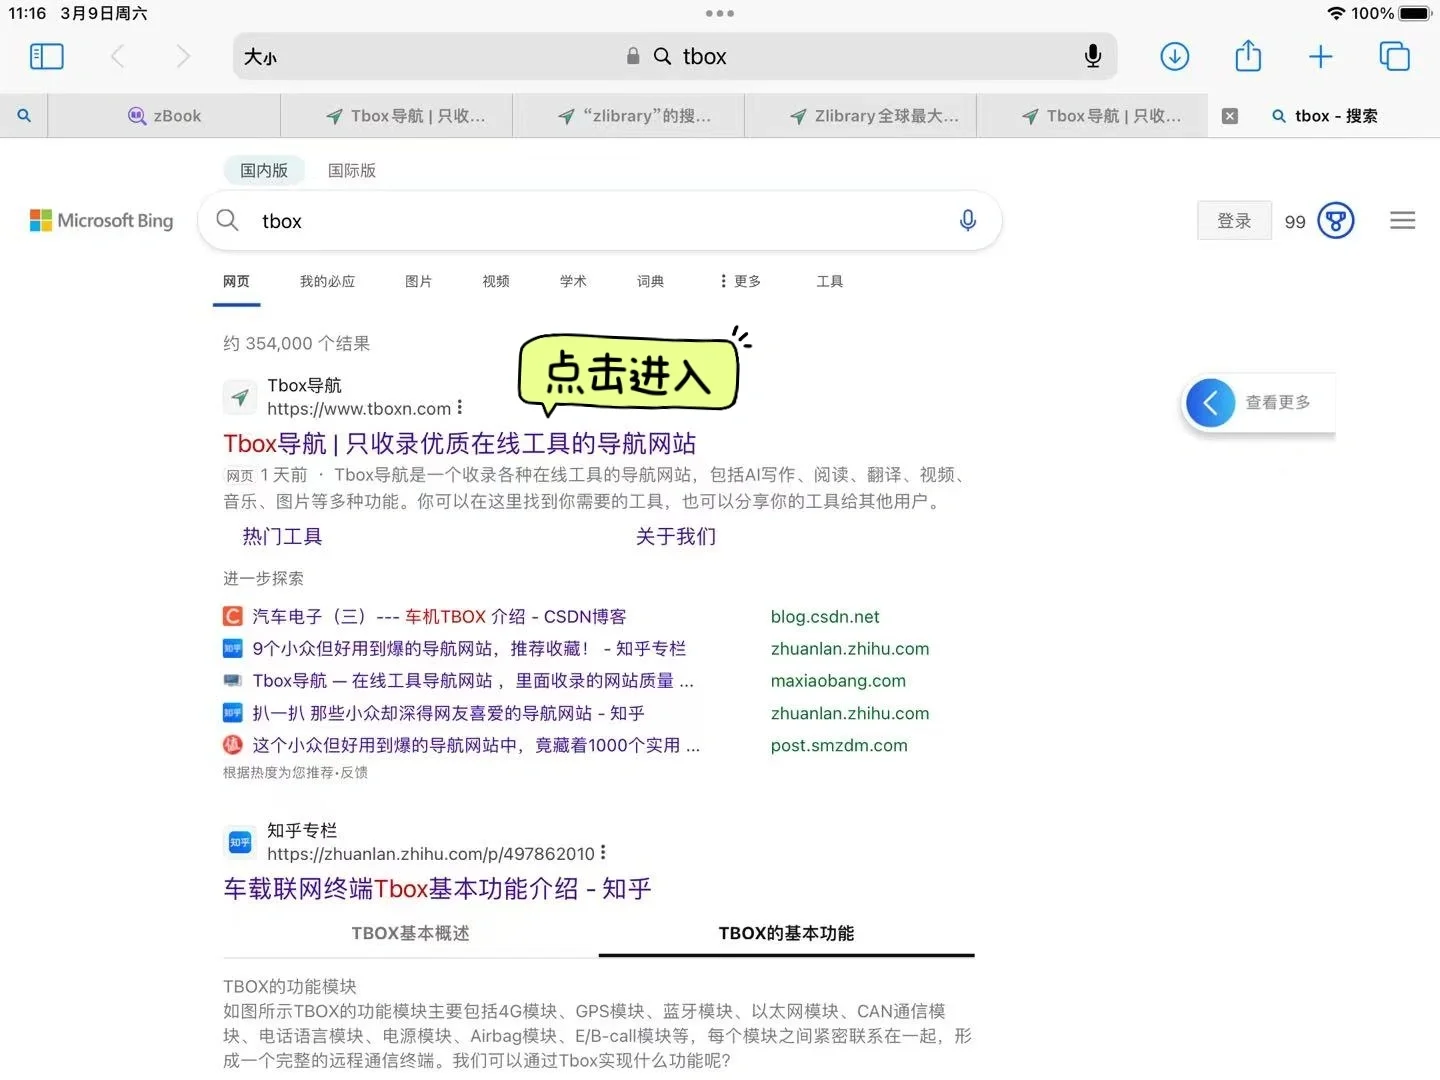The image size is (1440, 1080).
Task: Click the Wi-Fi status icon
Action: point(1336,13)
